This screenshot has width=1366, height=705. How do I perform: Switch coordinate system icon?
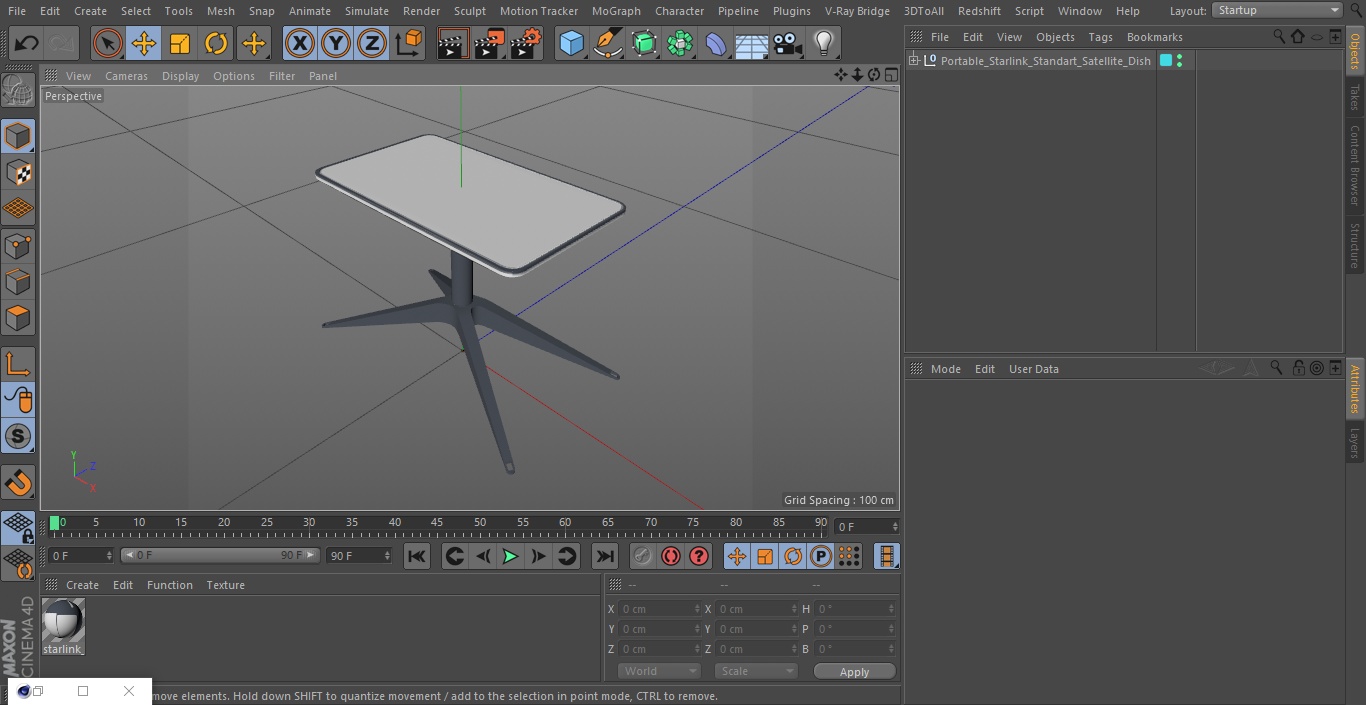[409, 43]
